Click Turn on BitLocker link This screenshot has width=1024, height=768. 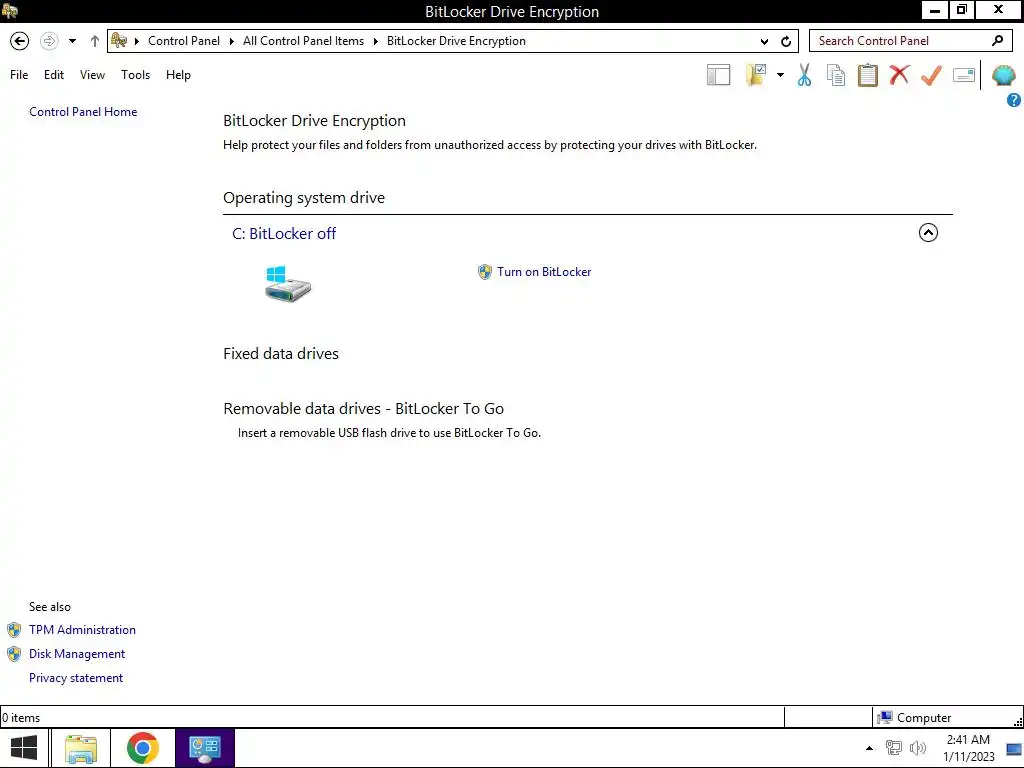(544, 272)
